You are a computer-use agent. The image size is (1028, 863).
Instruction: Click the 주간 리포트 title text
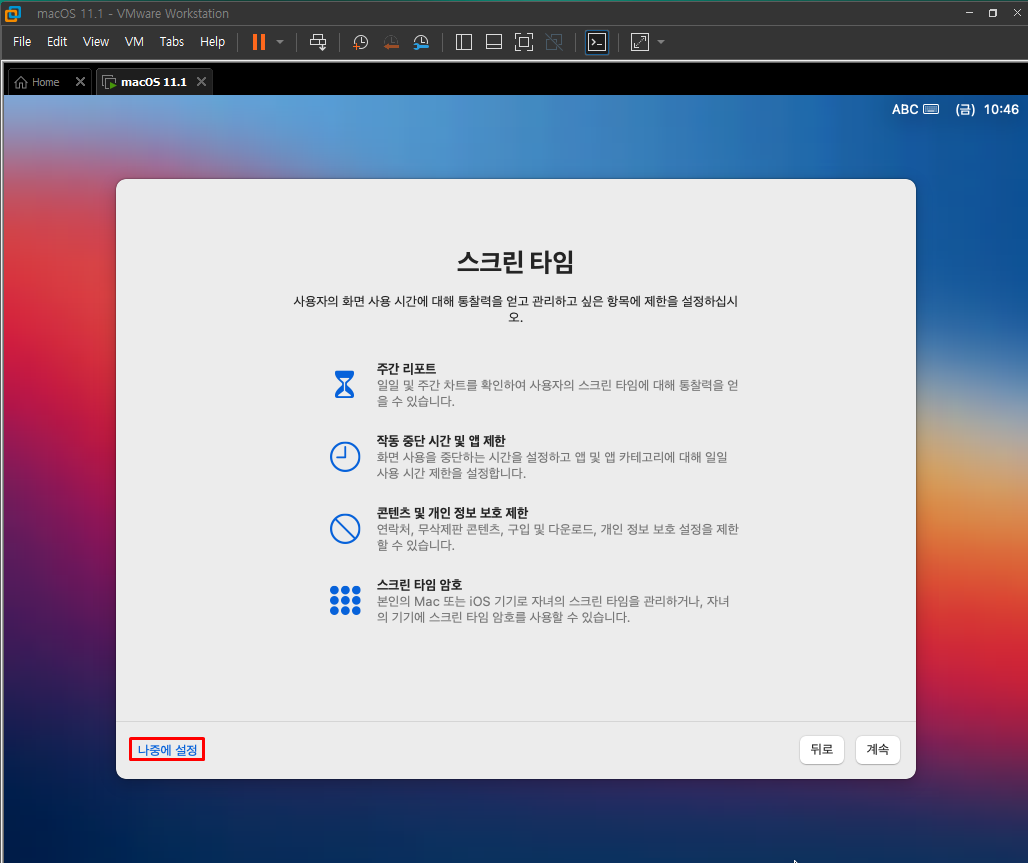point(406,369)
